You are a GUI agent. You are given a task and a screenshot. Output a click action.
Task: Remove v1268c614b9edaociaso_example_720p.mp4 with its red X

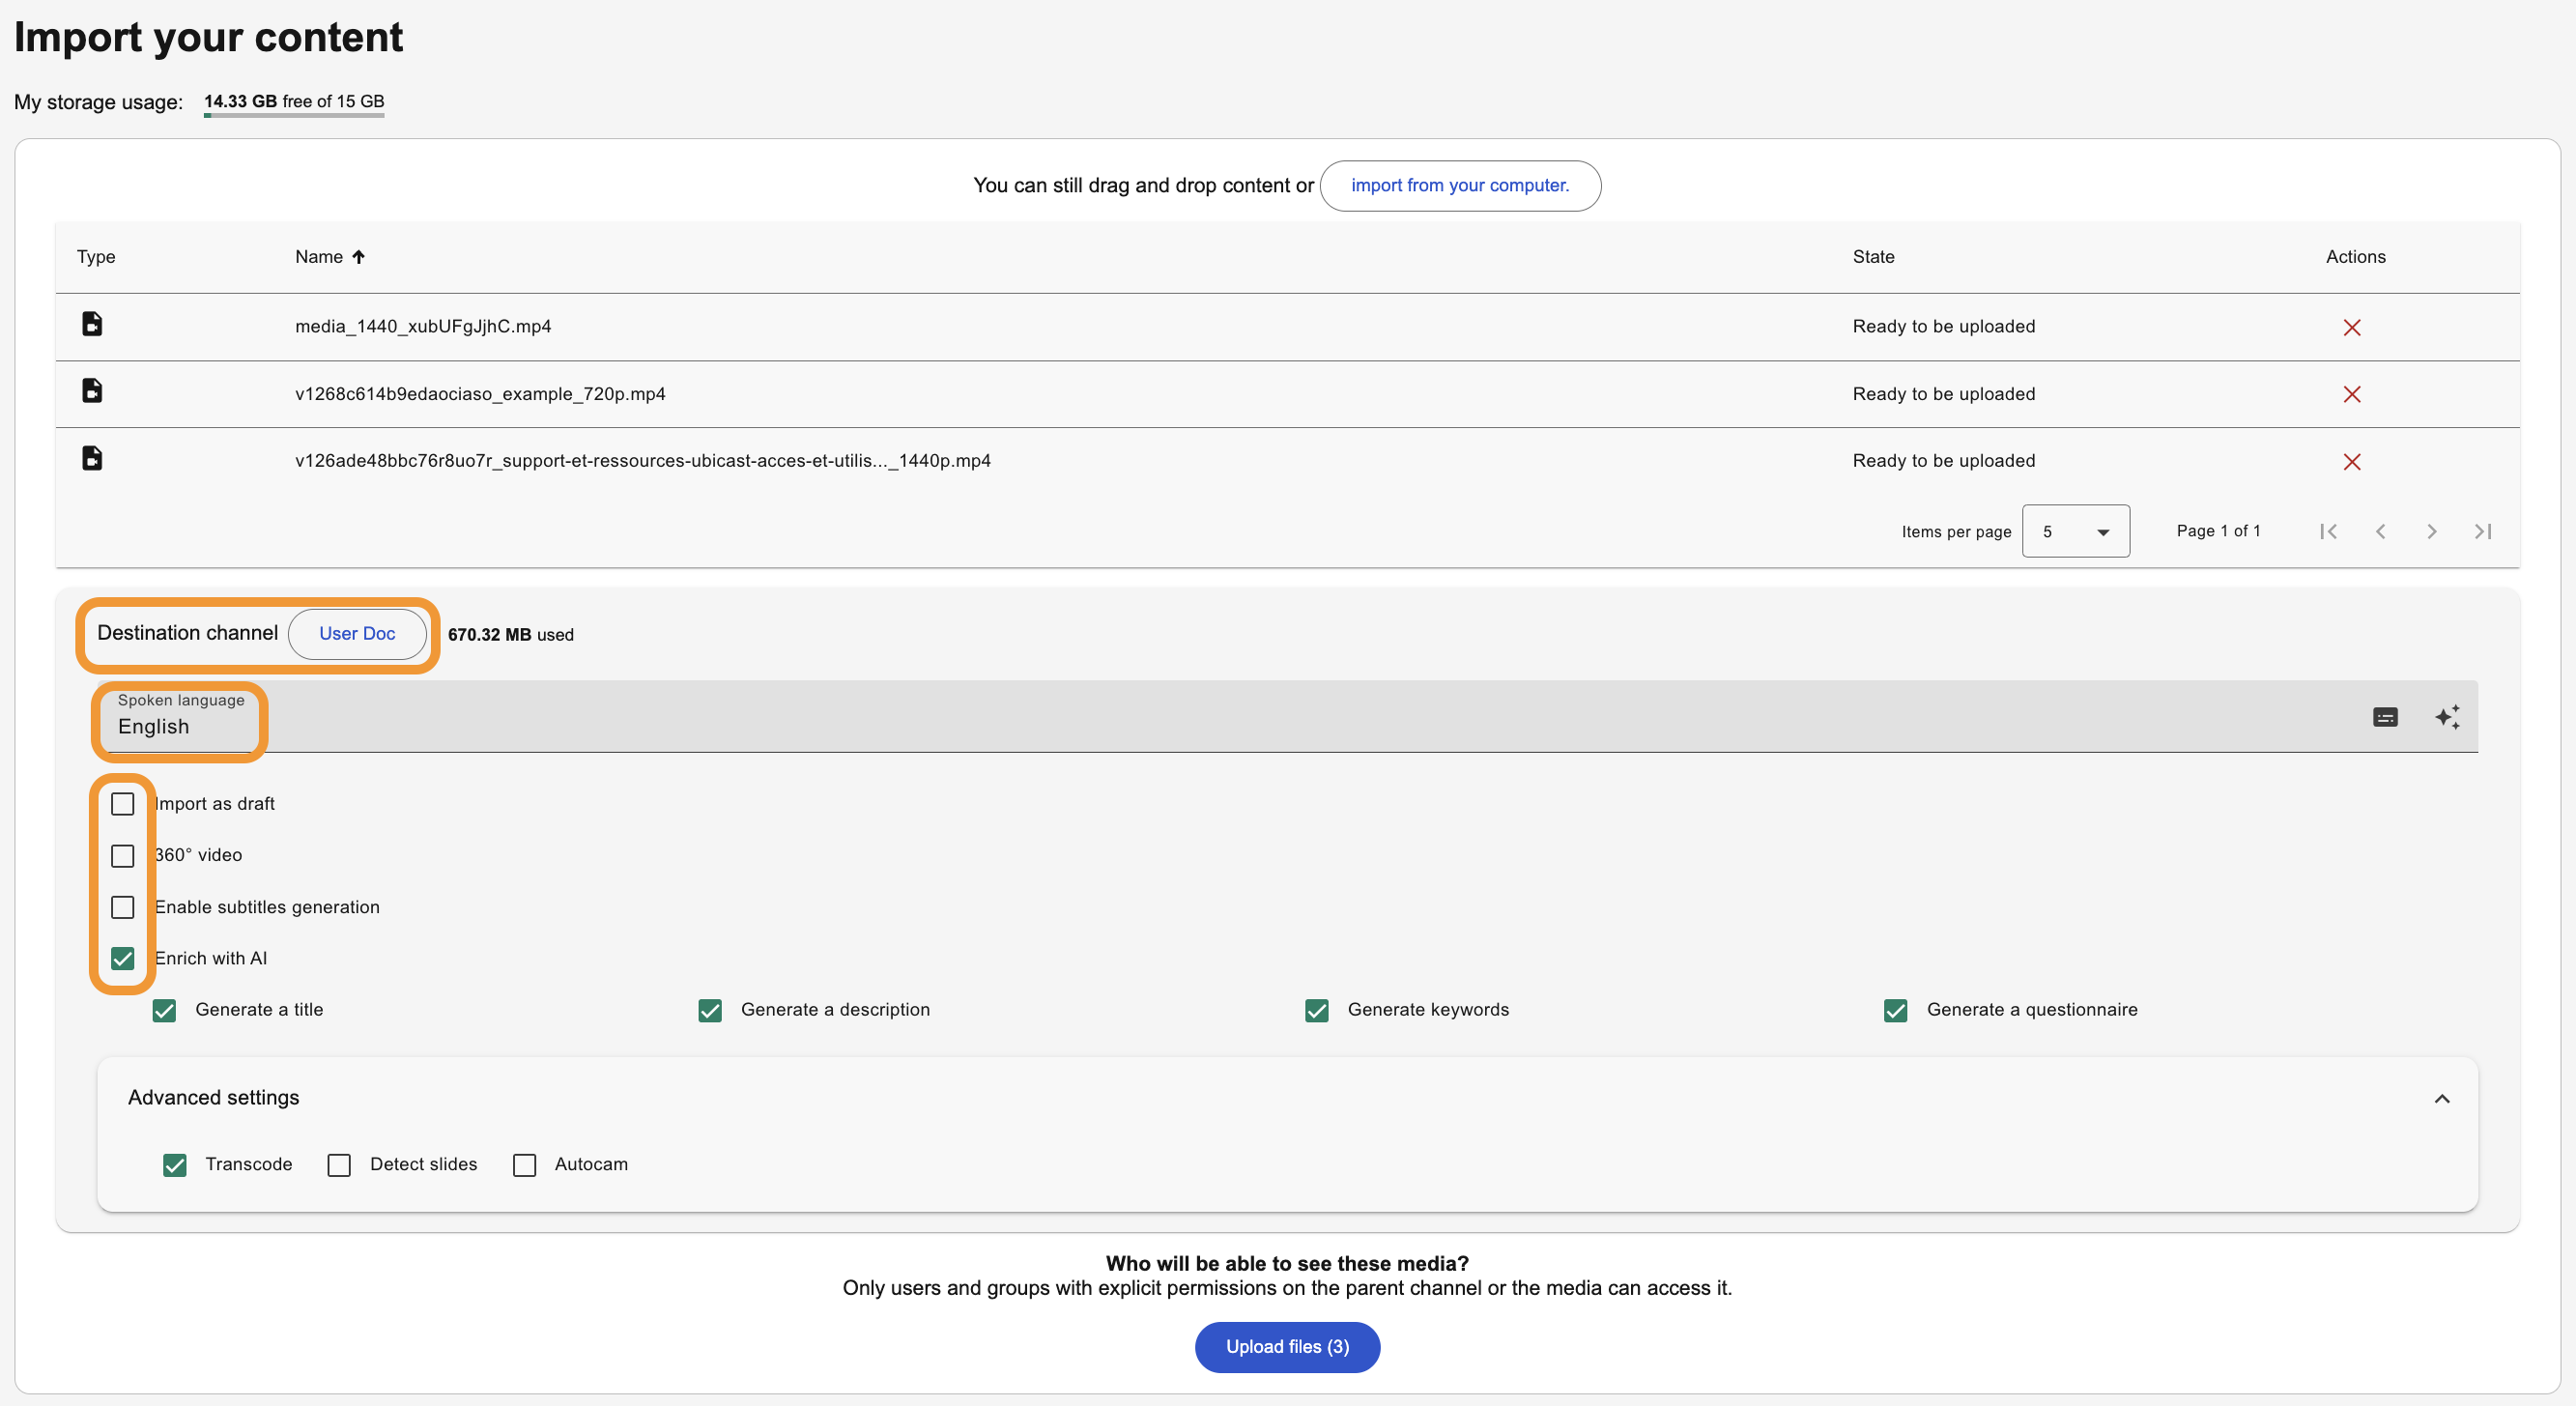click(x=2351, y=394)
